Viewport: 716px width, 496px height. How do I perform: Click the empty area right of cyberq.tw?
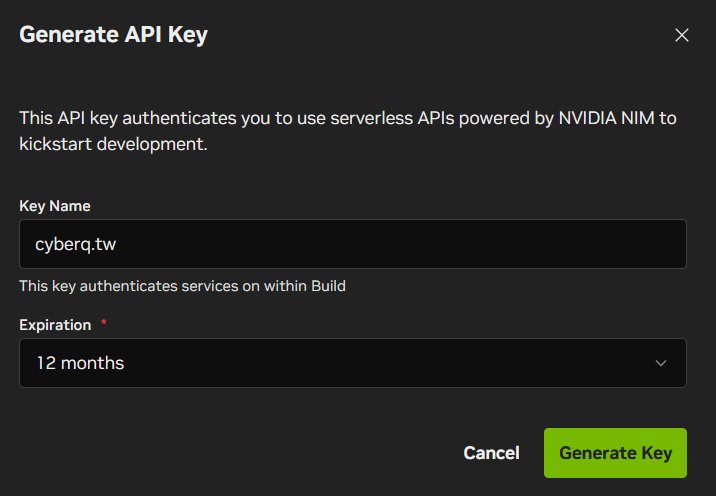tap(400, 244)
